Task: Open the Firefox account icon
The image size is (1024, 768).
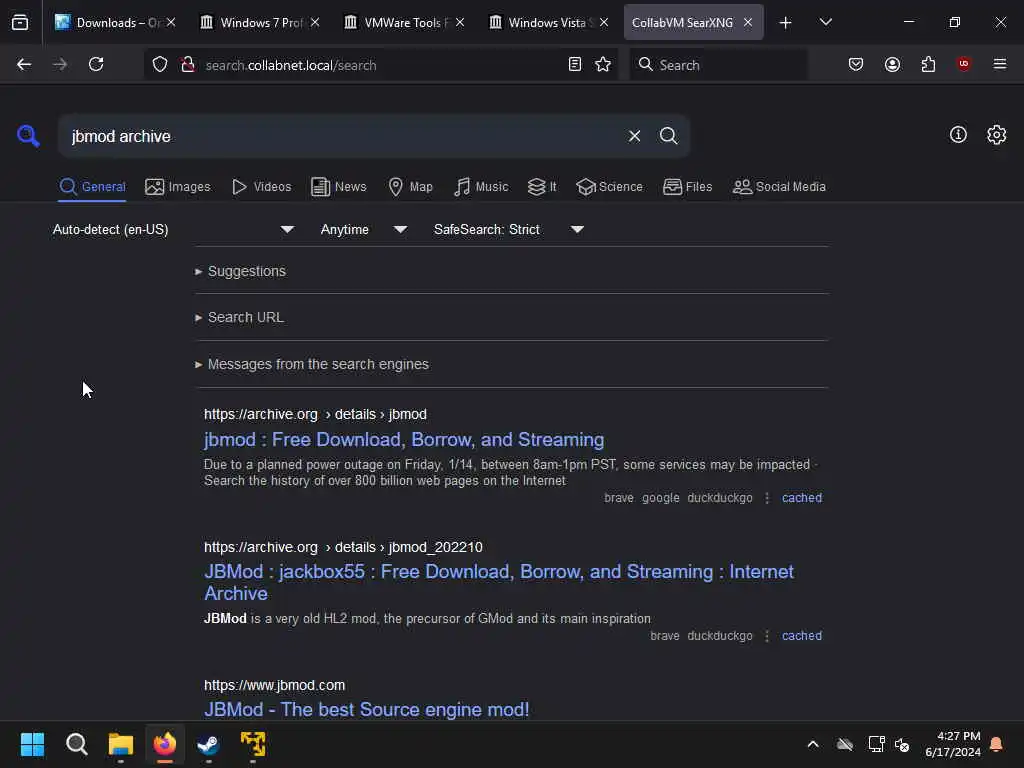Action: pyautogui.click(x=892, y=65)
